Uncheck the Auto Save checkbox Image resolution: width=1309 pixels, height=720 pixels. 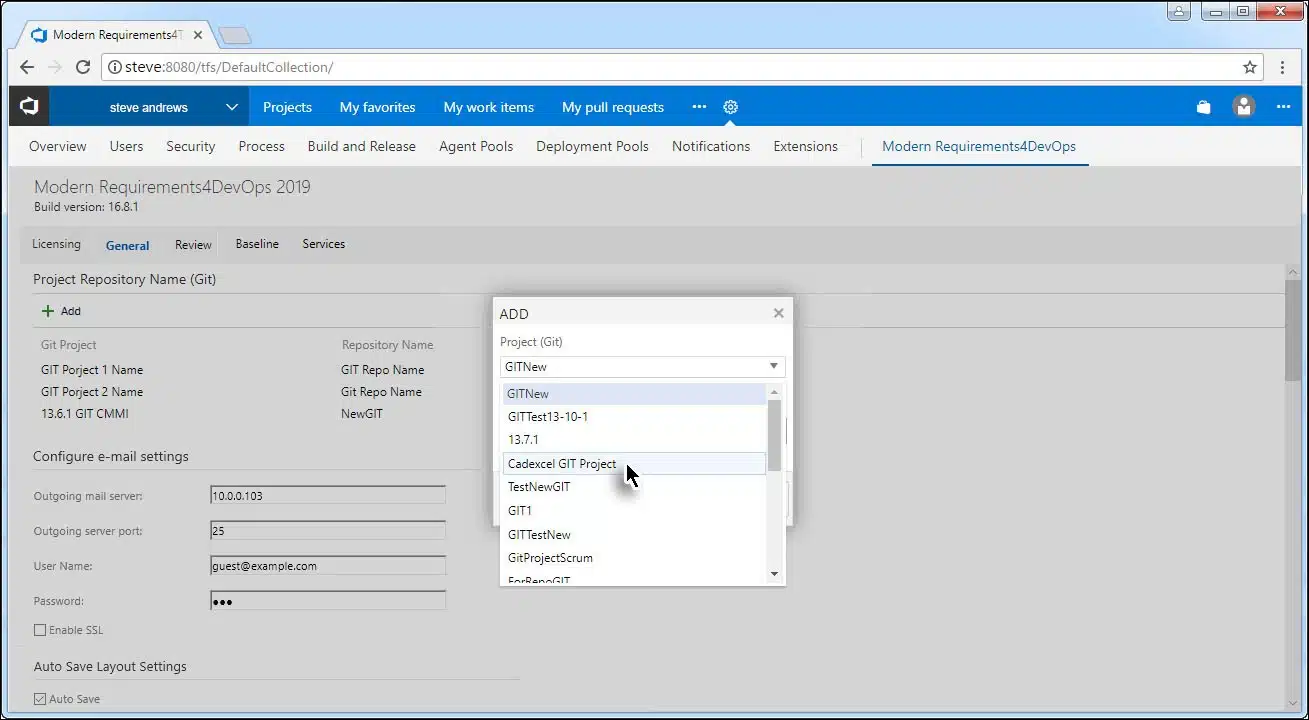coord(40,699)
